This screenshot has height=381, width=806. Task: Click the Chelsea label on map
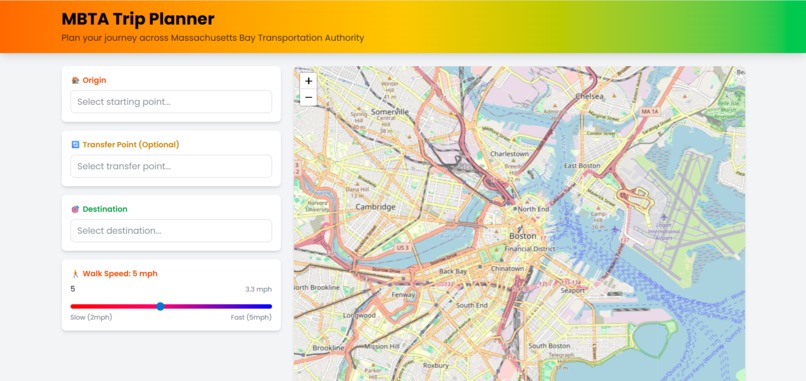(589, 96)
